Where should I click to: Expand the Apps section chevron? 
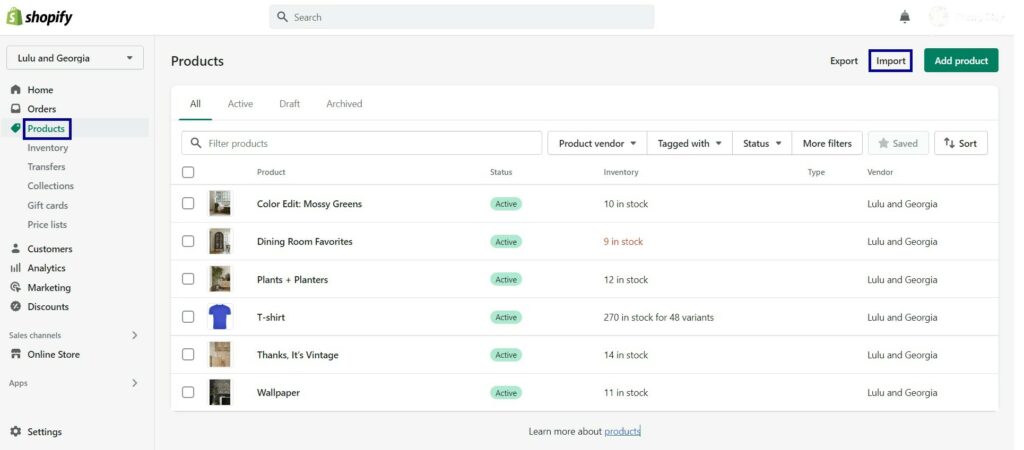pyautogui.click(x=135, y=383)
